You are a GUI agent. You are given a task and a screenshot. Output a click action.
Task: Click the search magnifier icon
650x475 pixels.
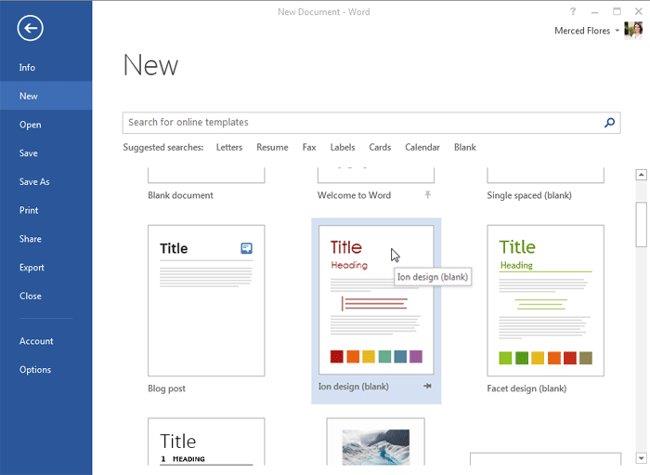pyautogui.click(x=609, y=123)
